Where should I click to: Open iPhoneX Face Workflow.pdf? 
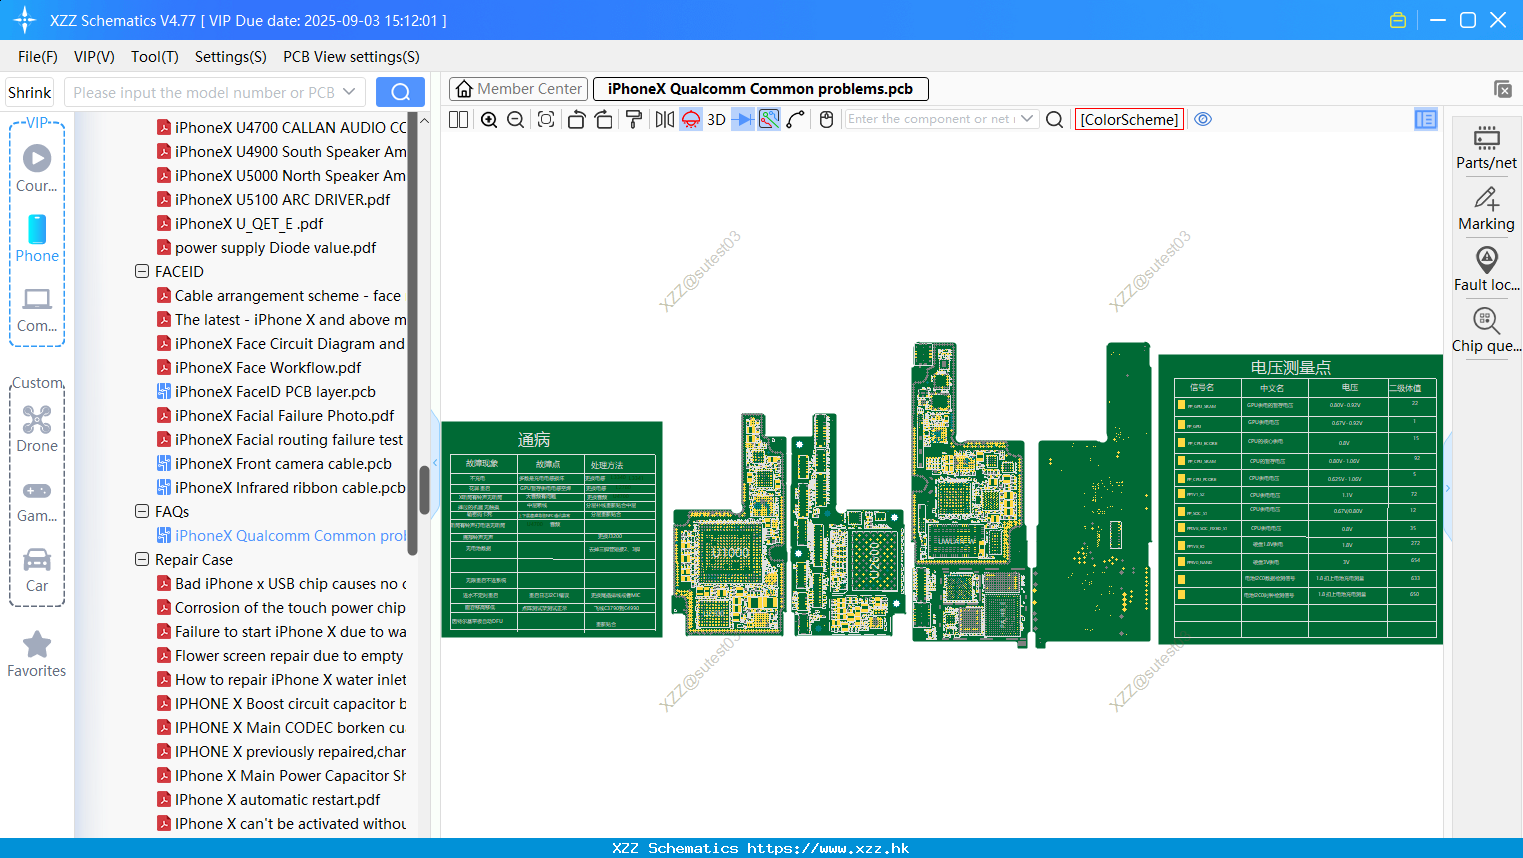tap(268, 367)
